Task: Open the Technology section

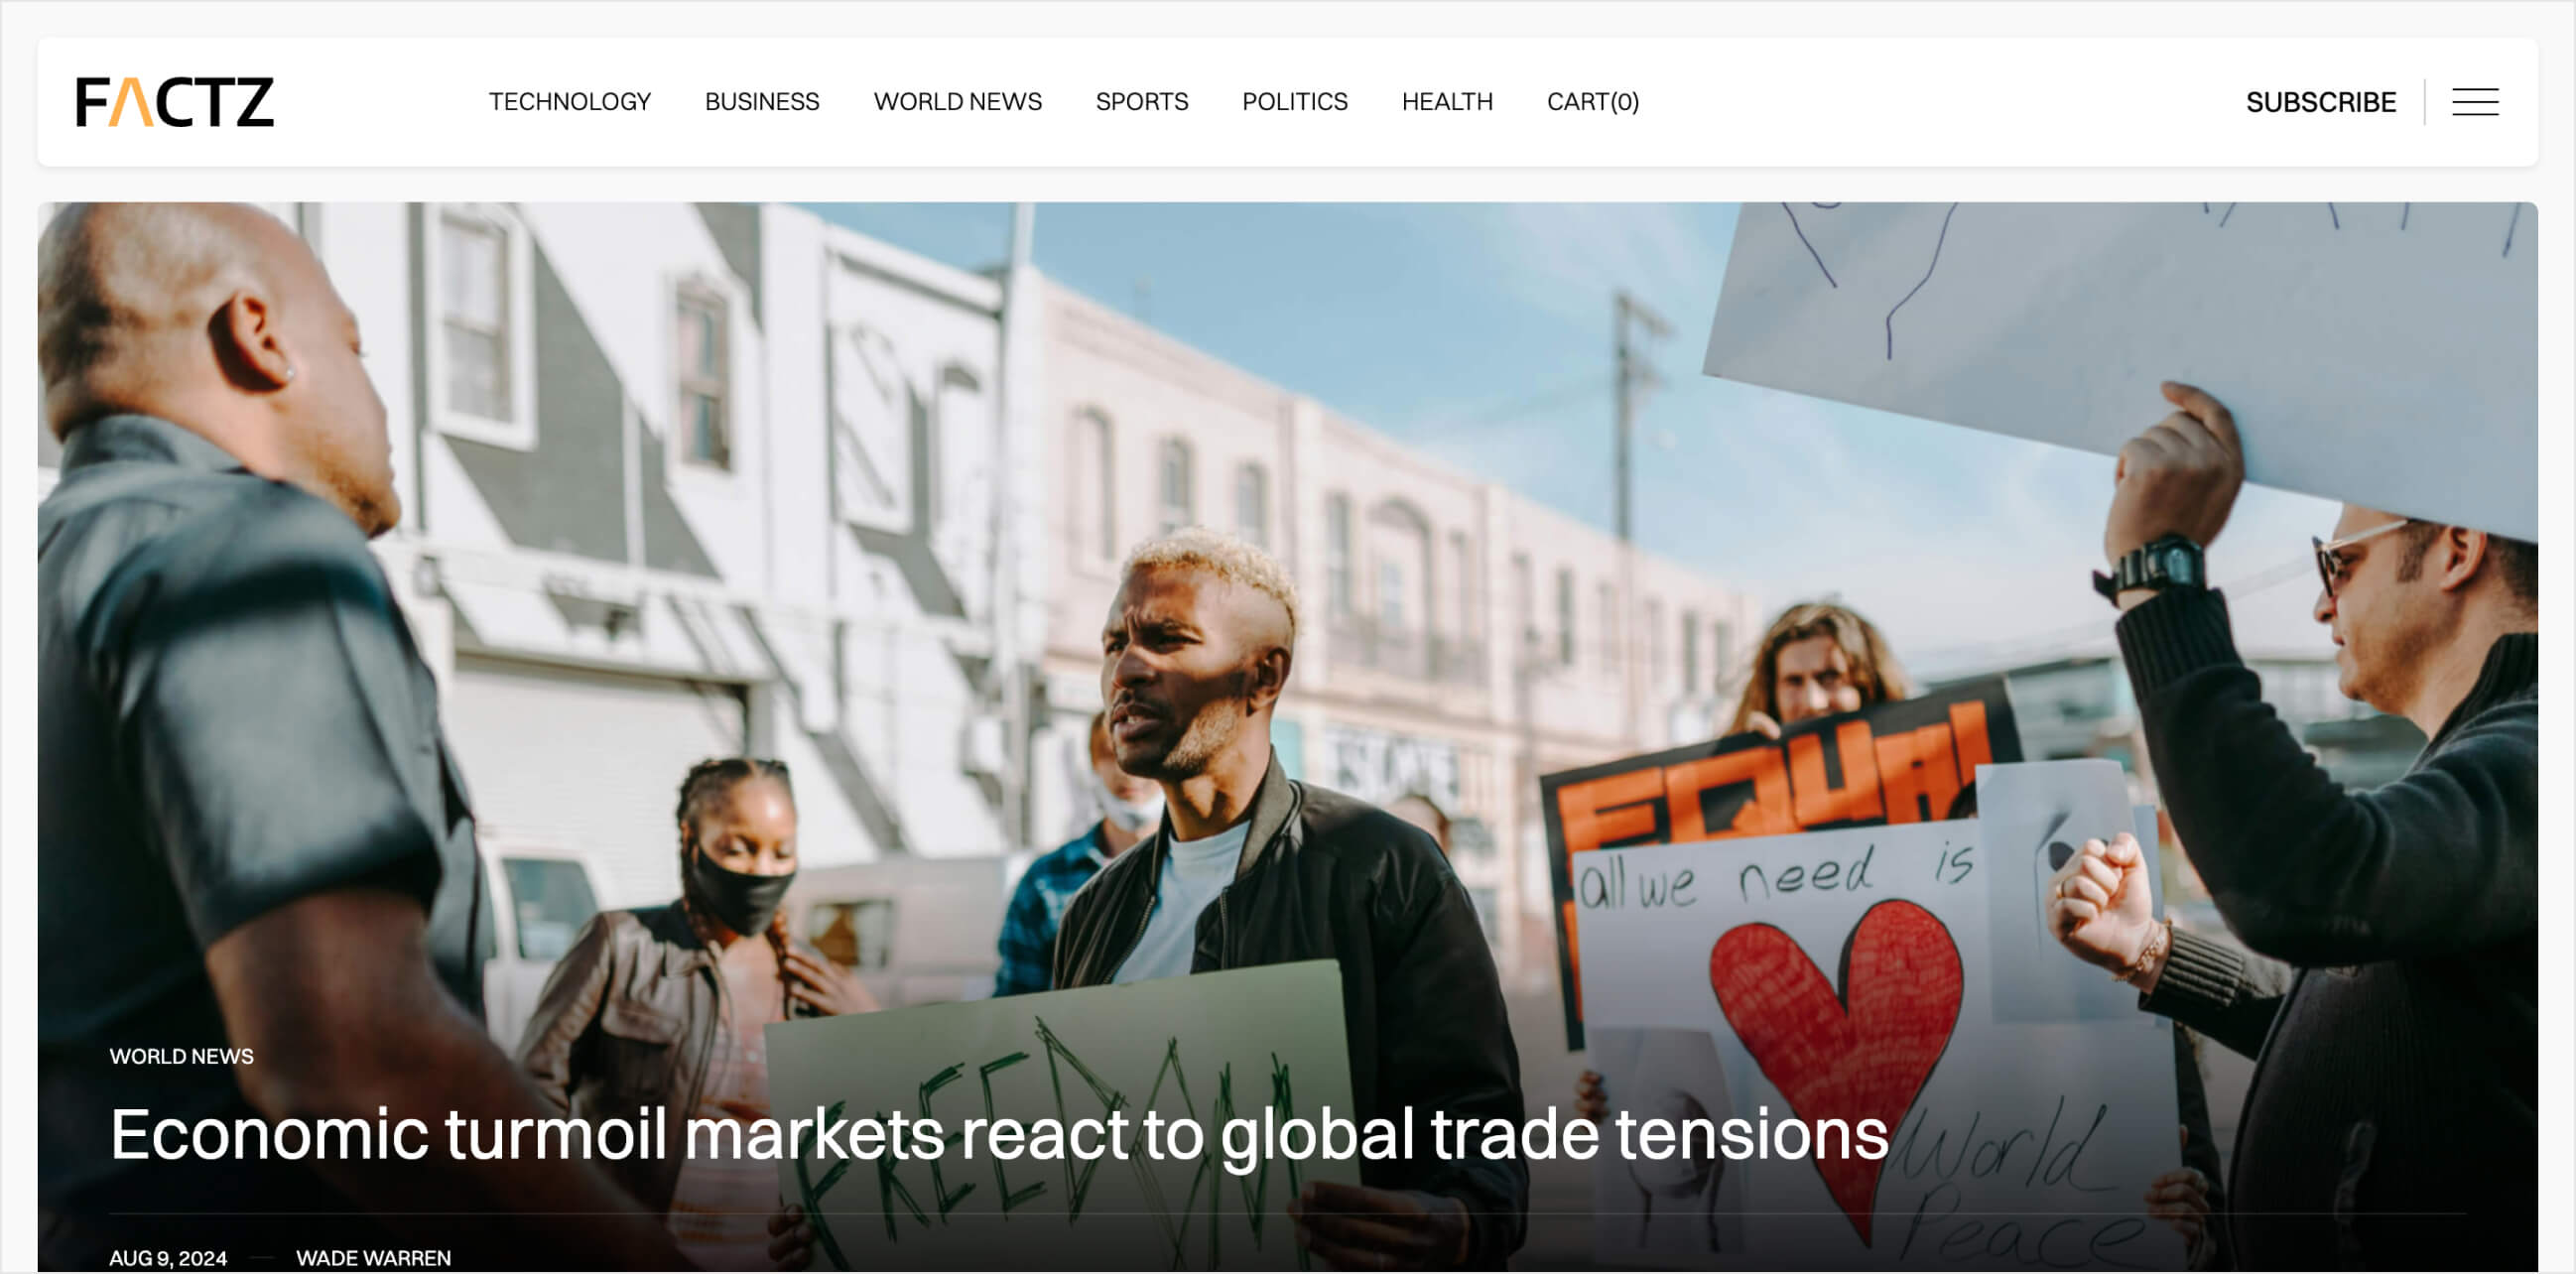Action: tap(569, 102)
